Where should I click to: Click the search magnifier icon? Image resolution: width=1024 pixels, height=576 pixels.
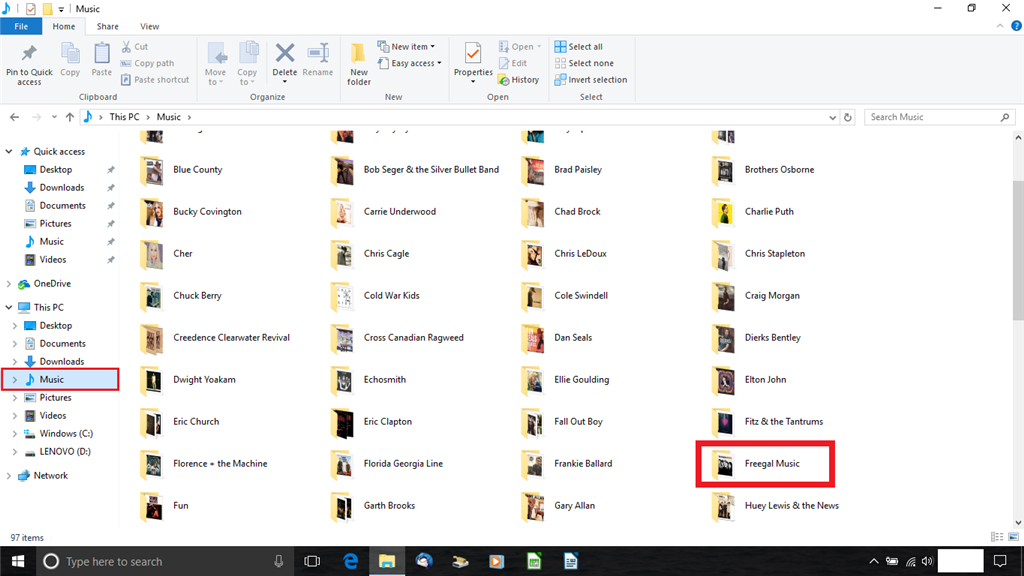(x=1005, y=117)
